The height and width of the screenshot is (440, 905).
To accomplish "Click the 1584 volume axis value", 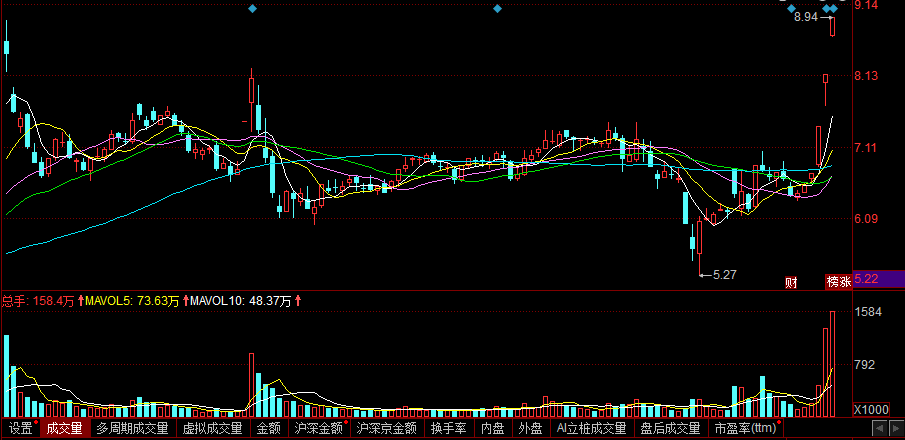I will 867,312.
